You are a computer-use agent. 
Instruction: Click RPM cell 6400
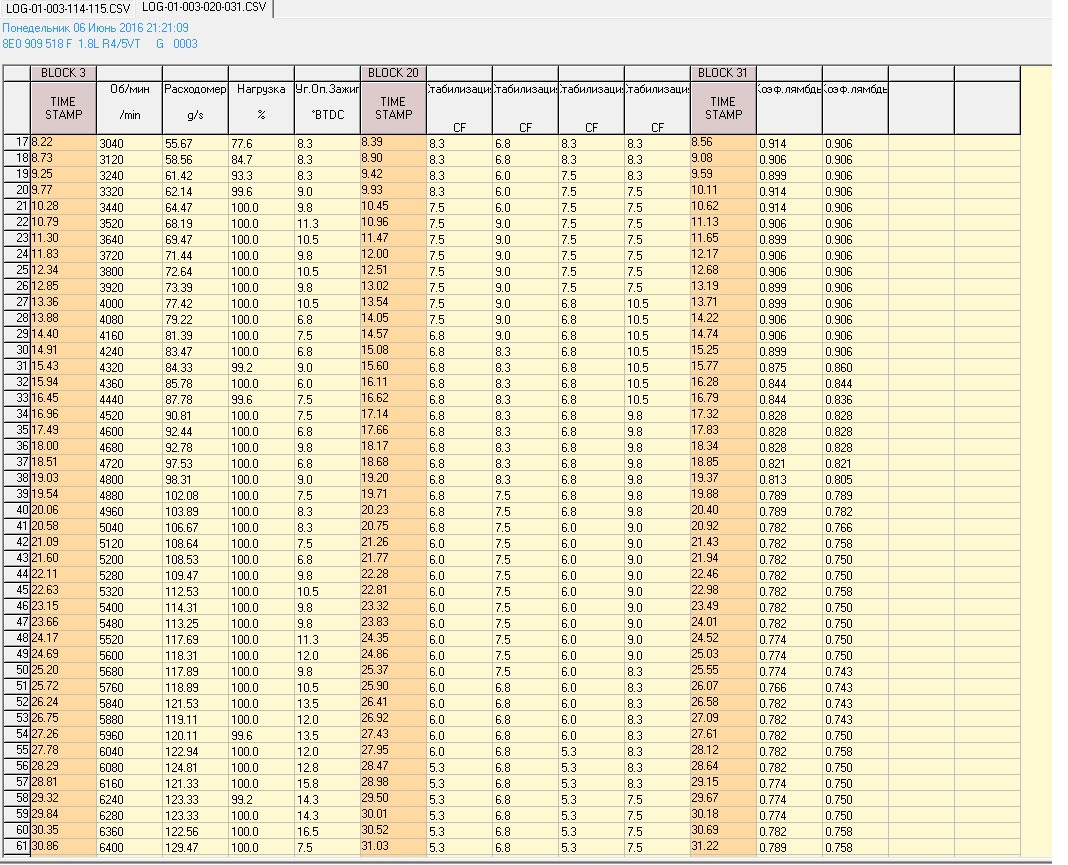click(x=129, y=847)
